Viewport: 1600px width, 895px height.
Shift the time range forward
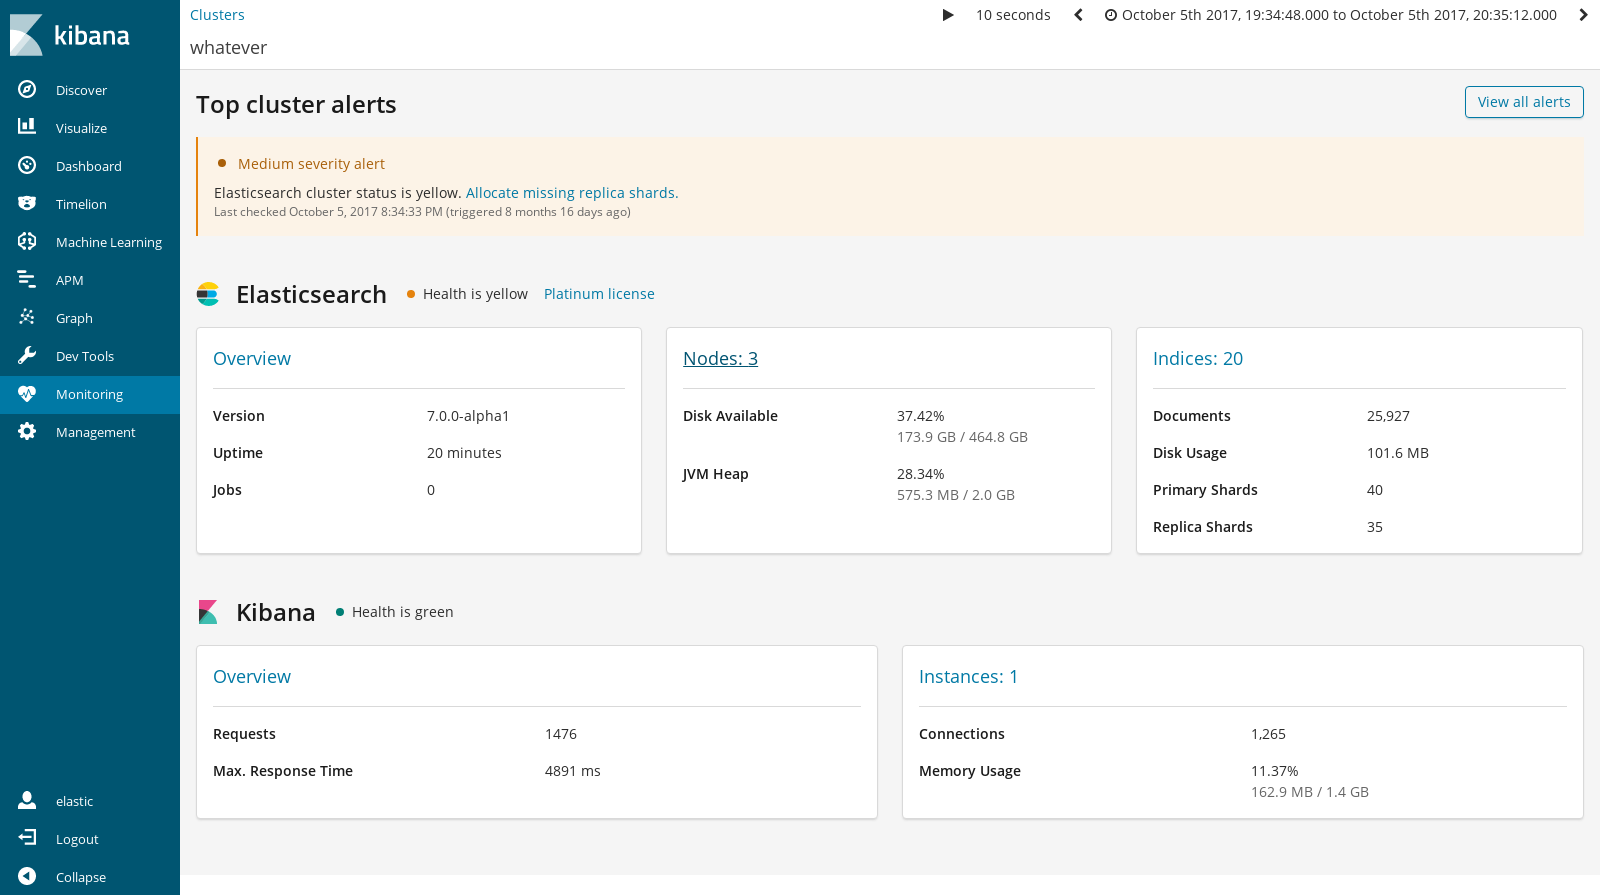pyautogui.click(x=1583, y=15)
